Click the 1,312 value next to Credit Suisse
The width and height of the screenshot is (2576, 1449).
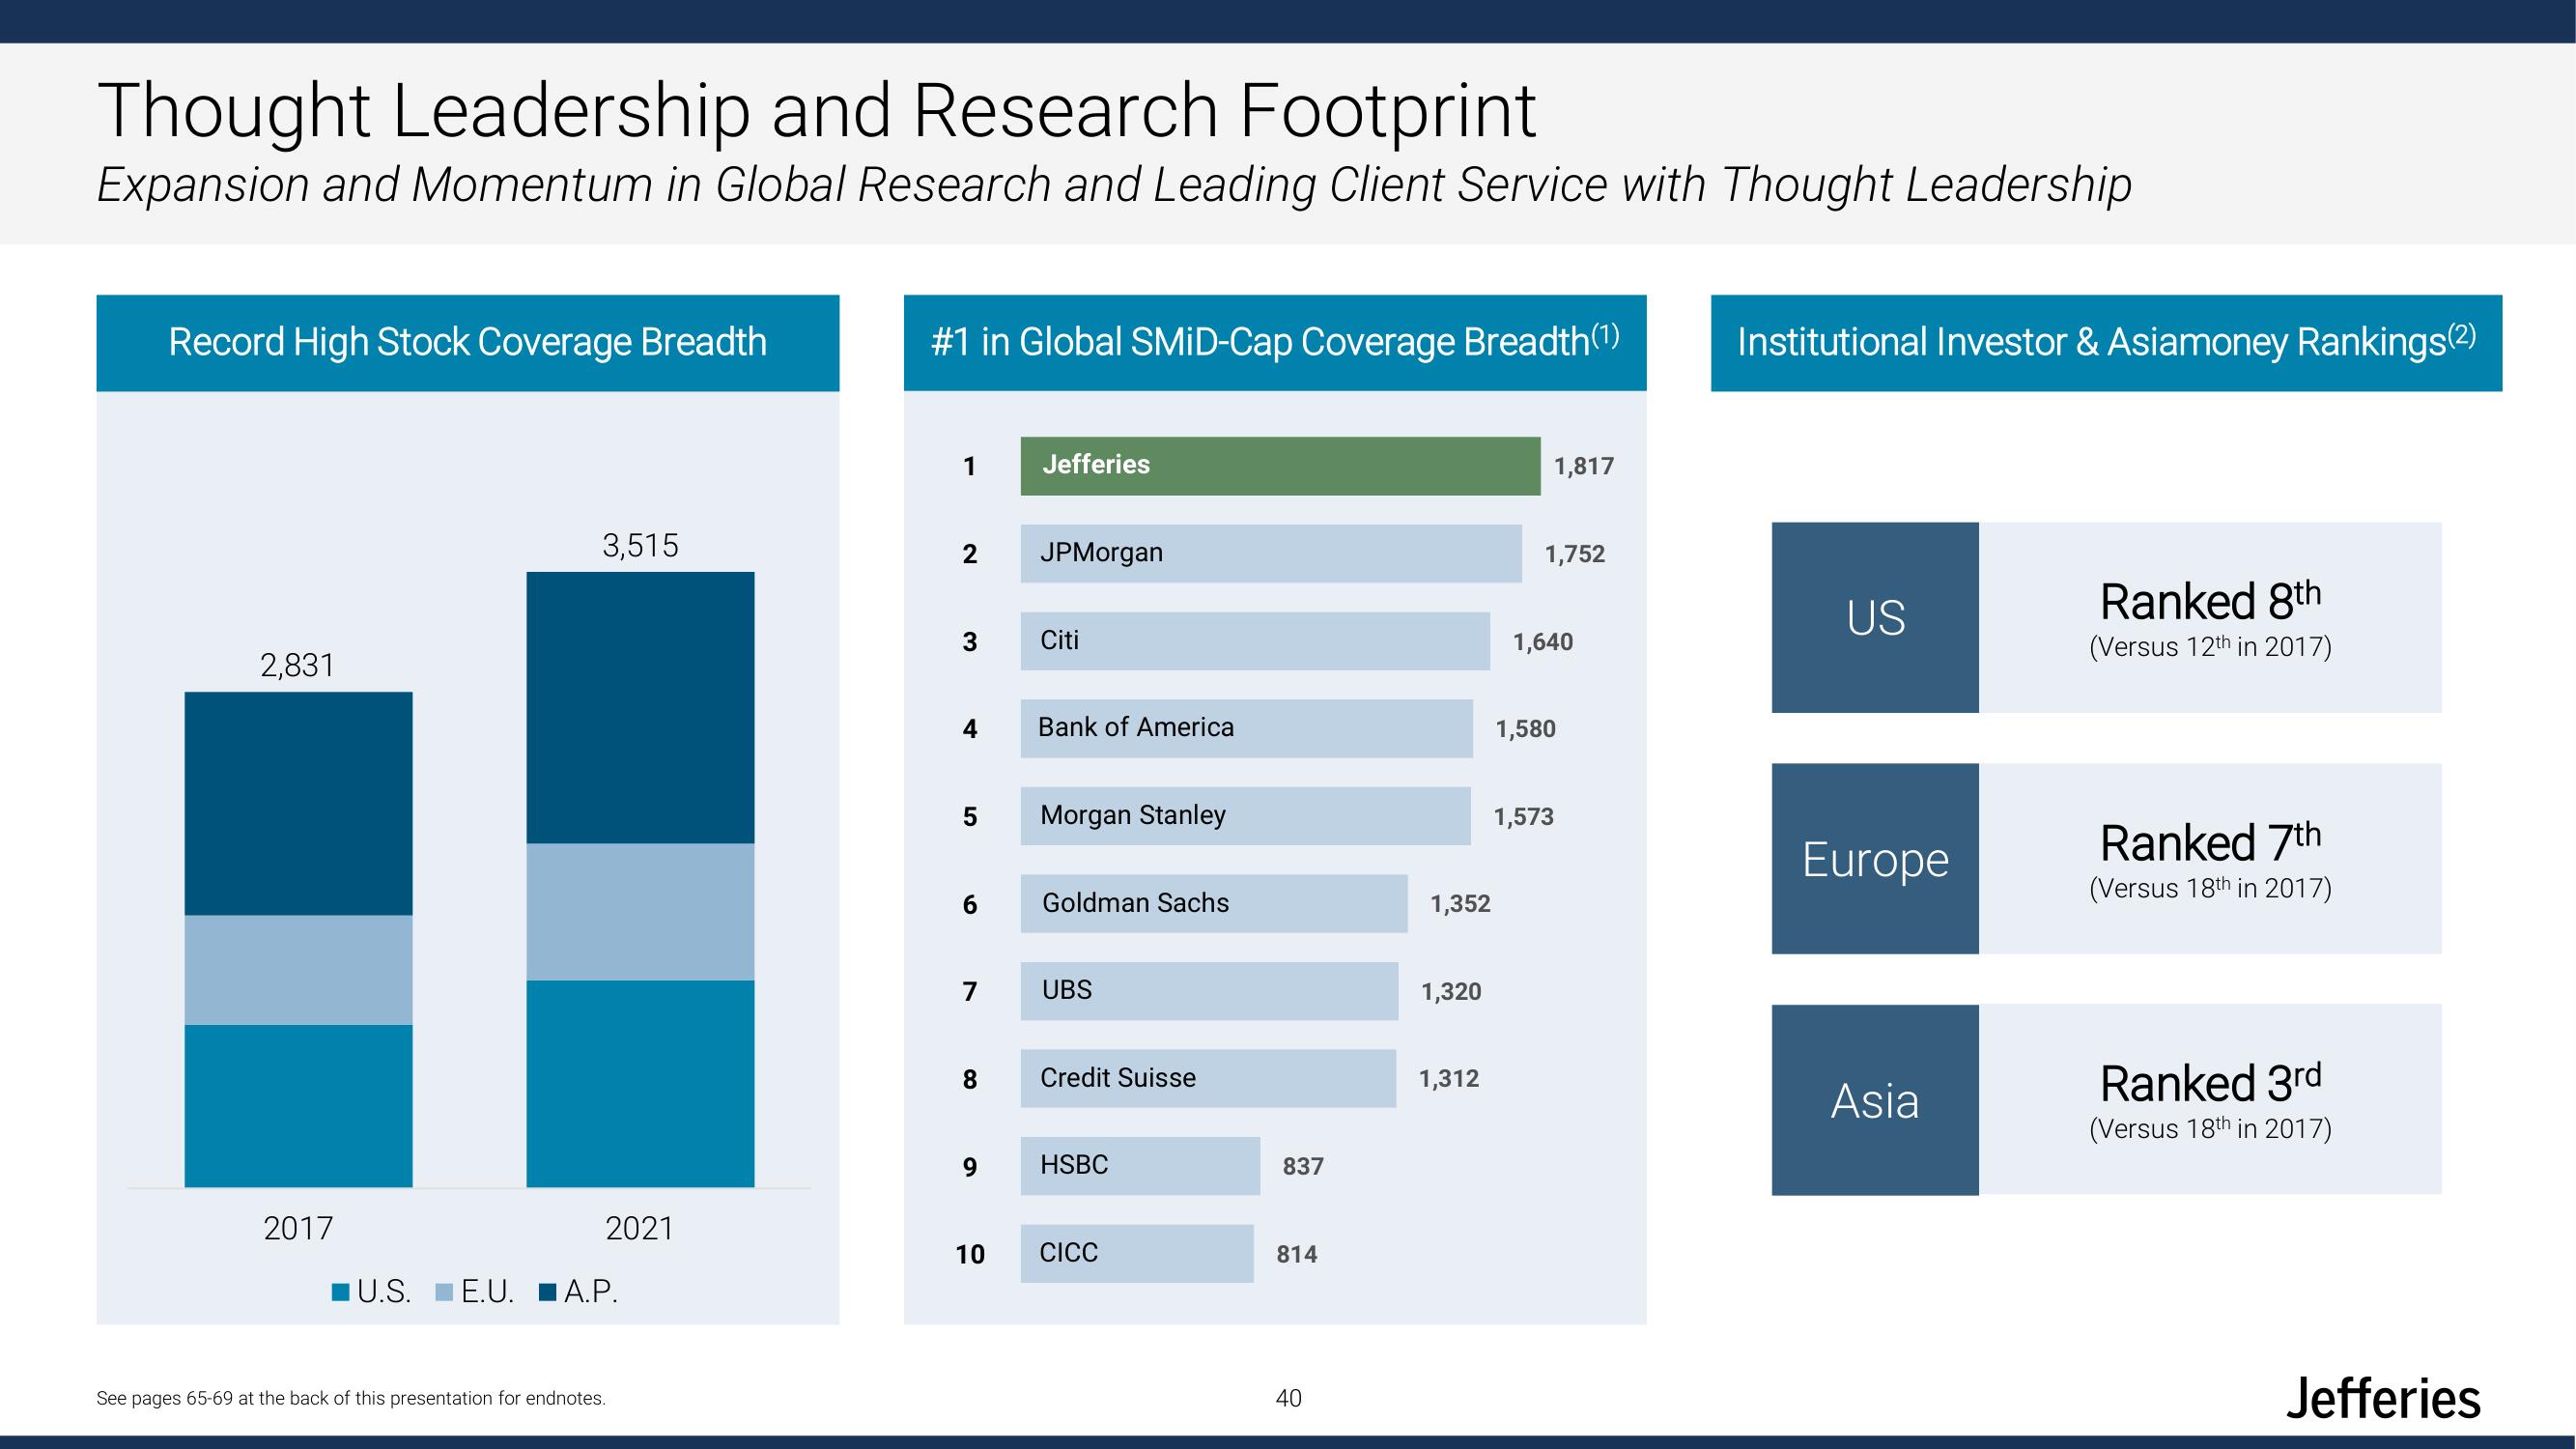point(1449,1079)
